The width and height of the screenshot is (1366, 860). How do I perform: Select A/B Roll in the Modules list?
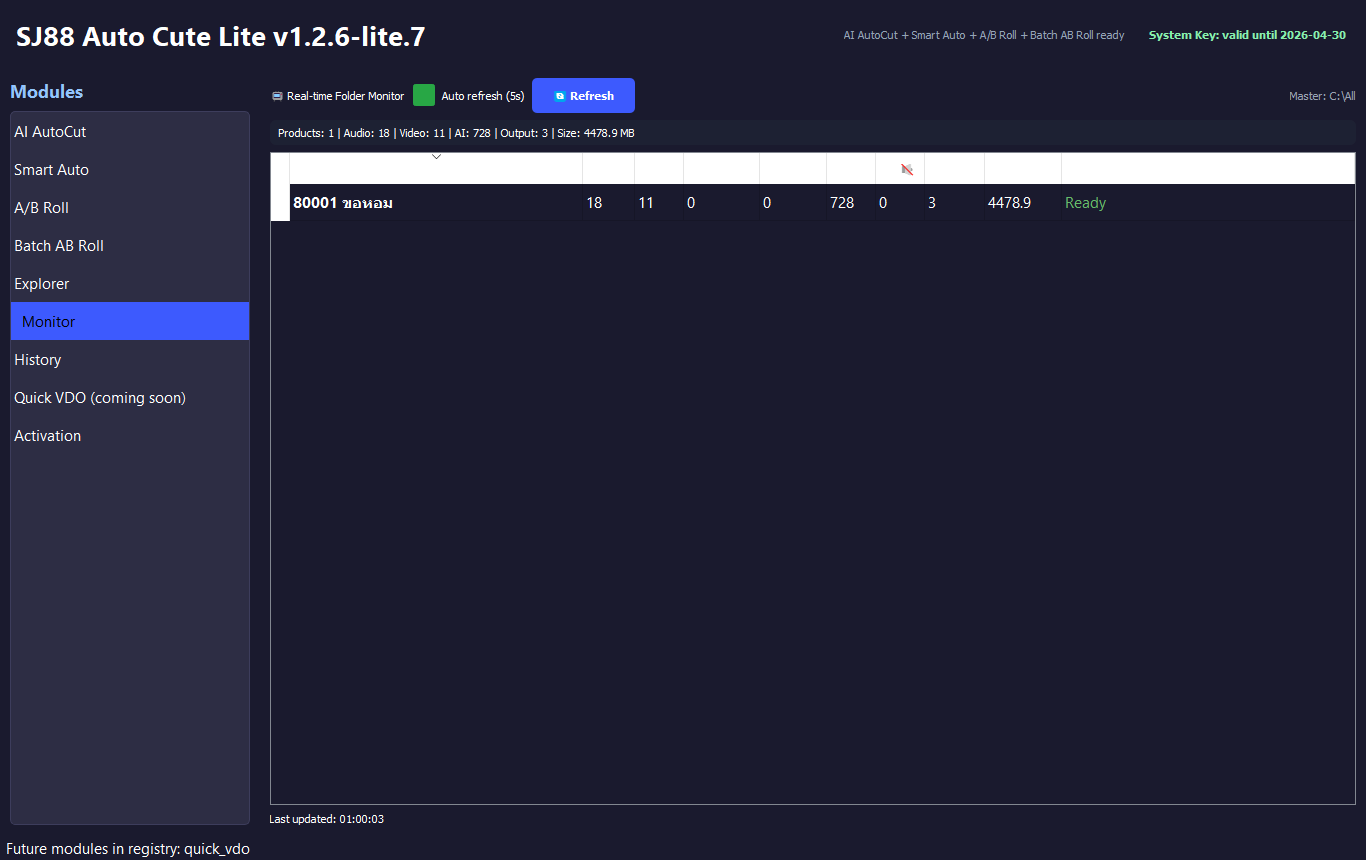coord(41,208)
